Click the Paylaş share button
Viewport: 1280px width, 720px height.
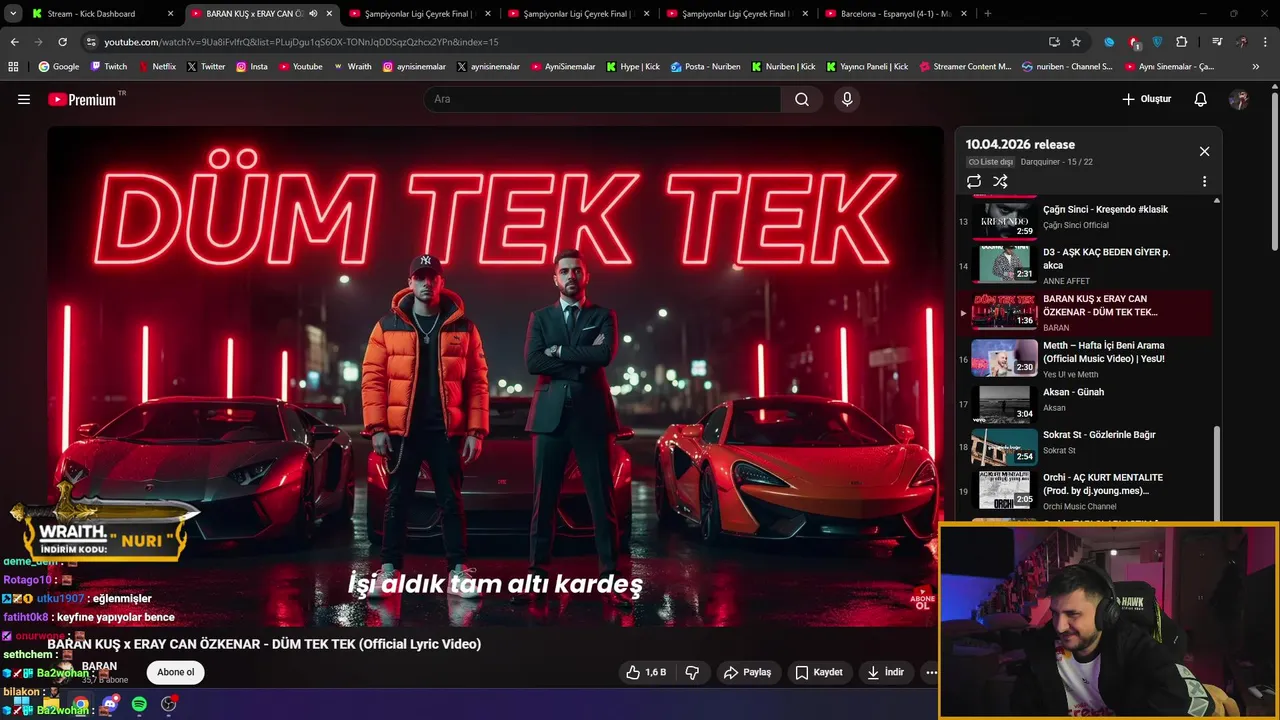[x=747, y=672]
